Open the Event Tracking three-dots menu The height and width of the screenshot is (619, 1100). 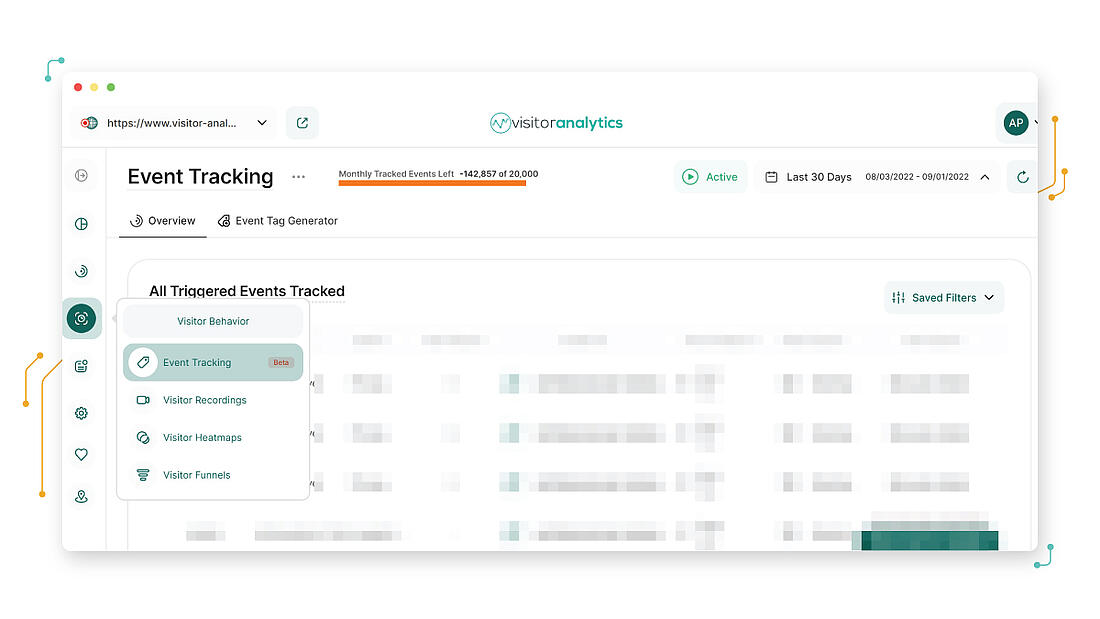(298, 177)
